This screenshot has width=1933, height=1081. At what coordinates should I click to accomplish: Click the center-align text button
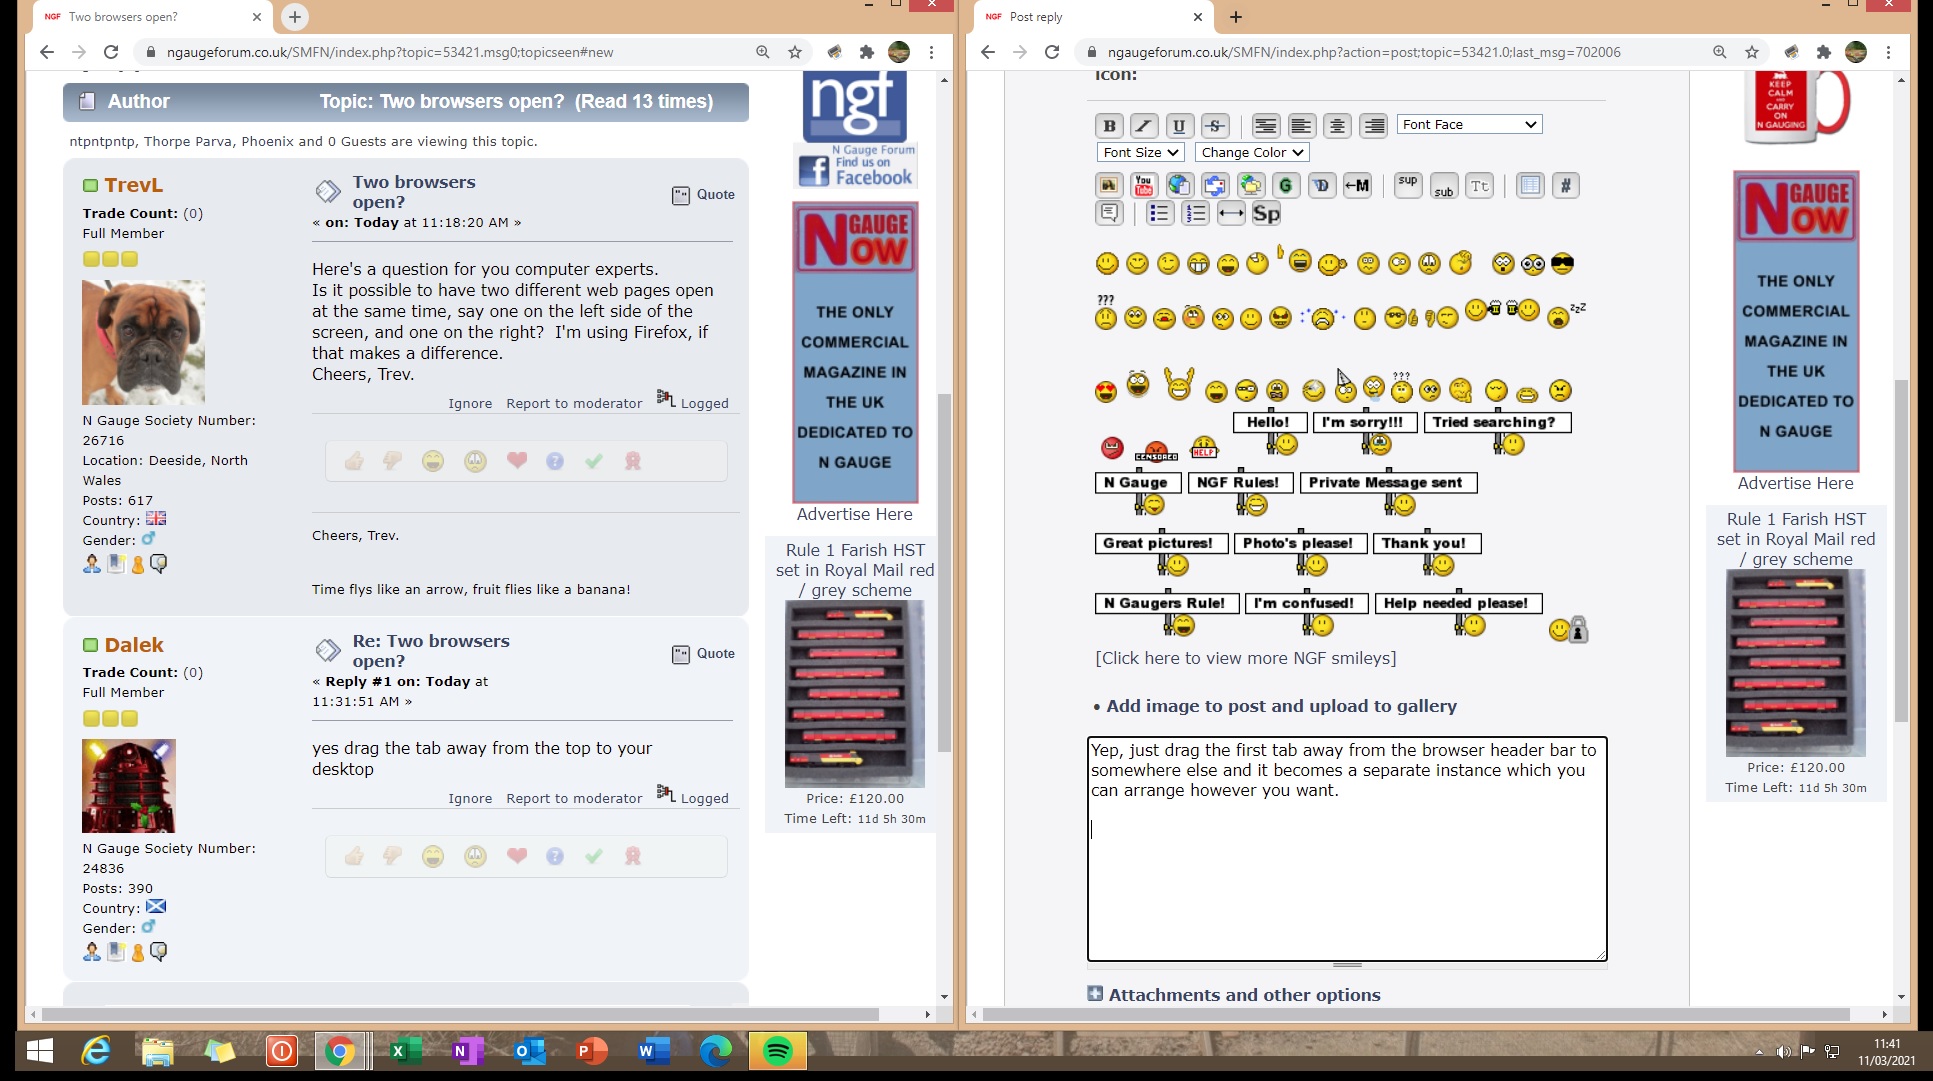1337,126
